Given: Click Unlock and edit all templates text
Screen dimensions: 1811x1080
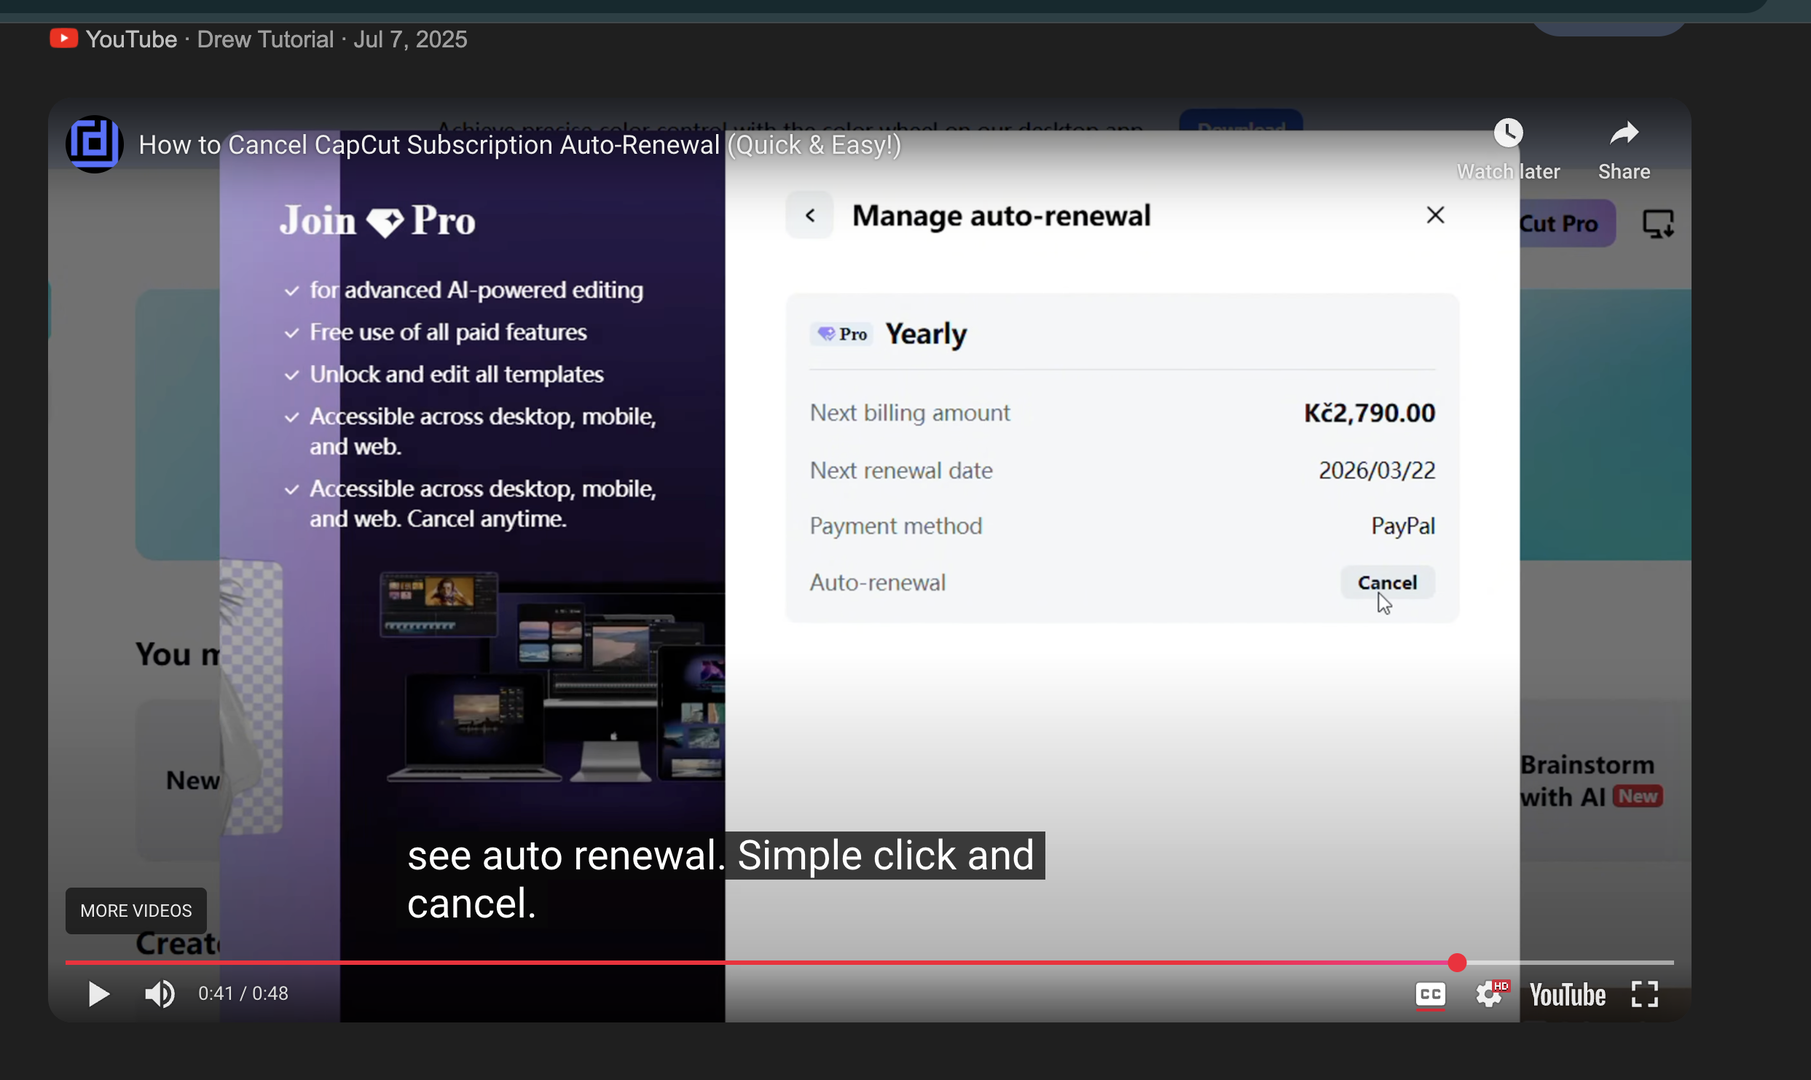Looking at the screenshot, I should click(456, 374).
